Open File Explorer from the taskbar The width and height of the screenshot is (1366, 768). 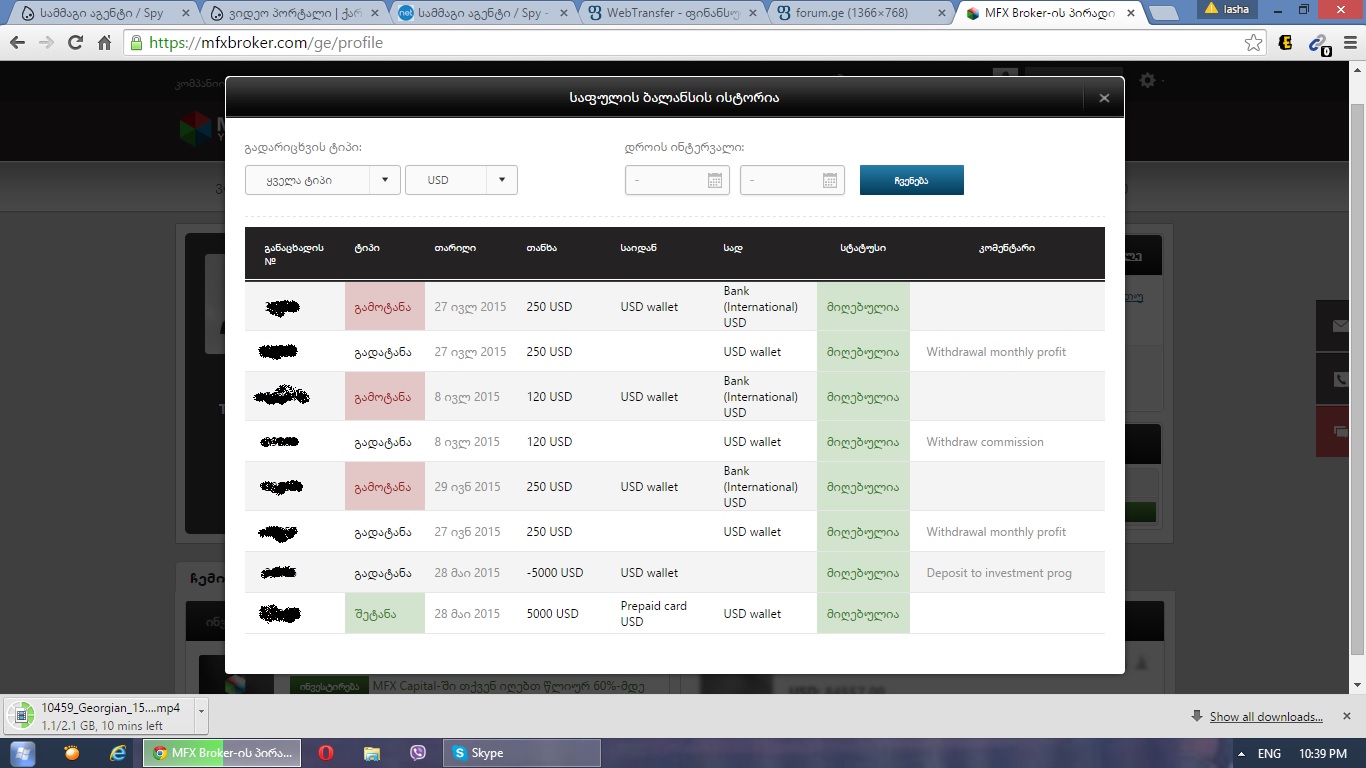coord(372,753)
